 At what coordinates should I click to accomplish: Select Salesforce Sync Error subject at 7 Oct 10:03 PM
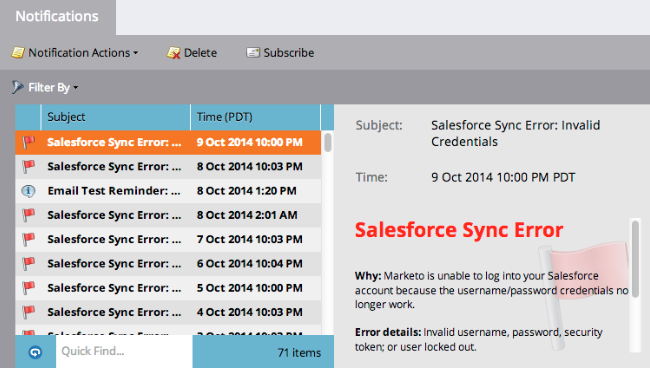[x=114, y=239]
